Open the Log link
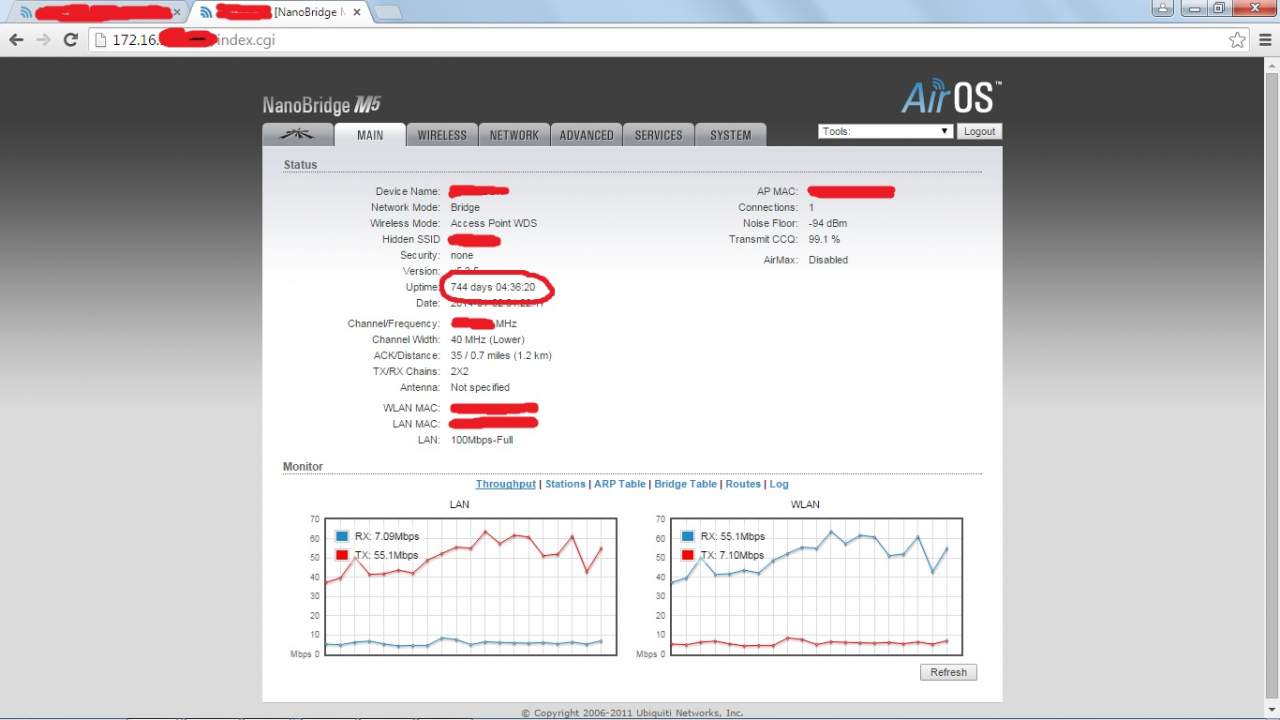The image size is (1280, 720). click(x=779, y=484)
